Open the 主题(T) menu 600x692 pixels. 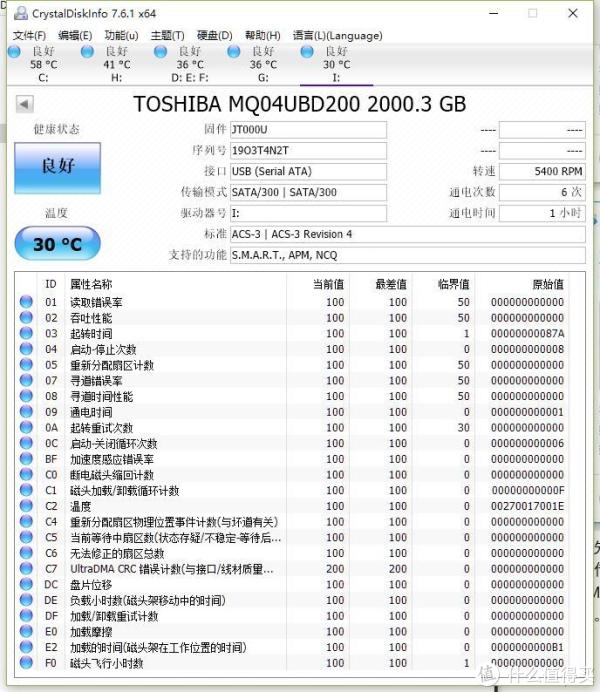pos(168,36)
